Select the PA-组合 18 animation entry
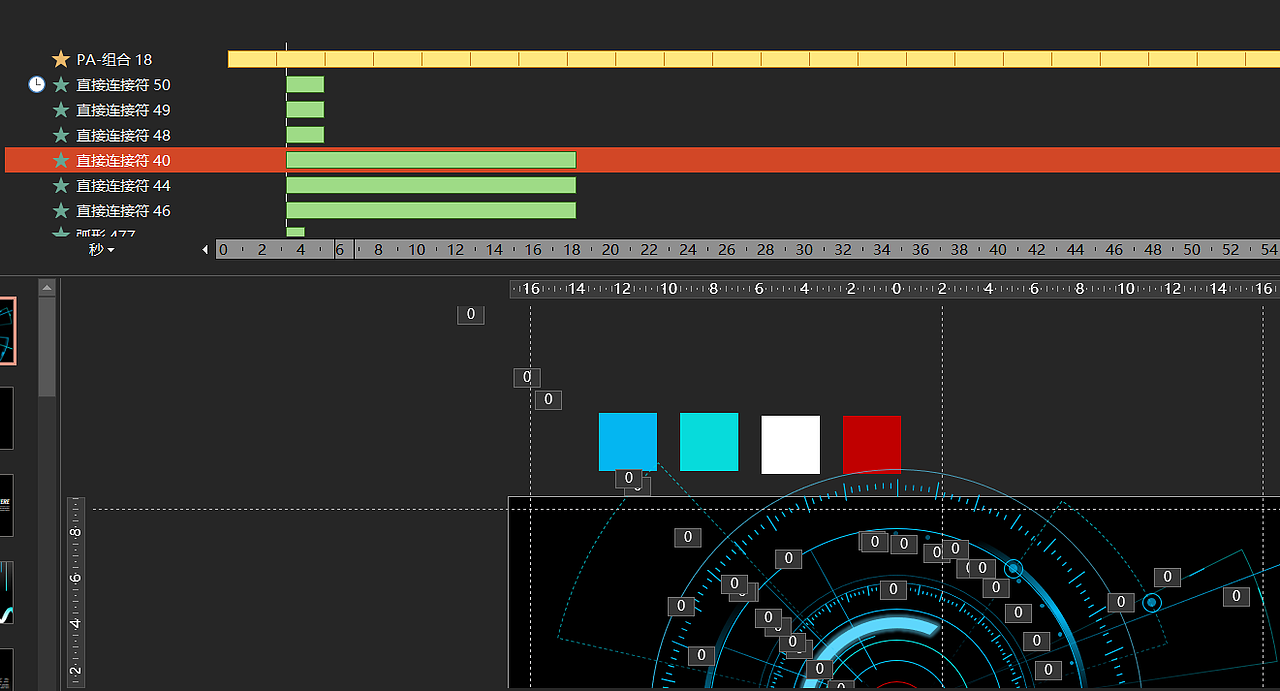The image size is (1280, 691). (114, 60)
